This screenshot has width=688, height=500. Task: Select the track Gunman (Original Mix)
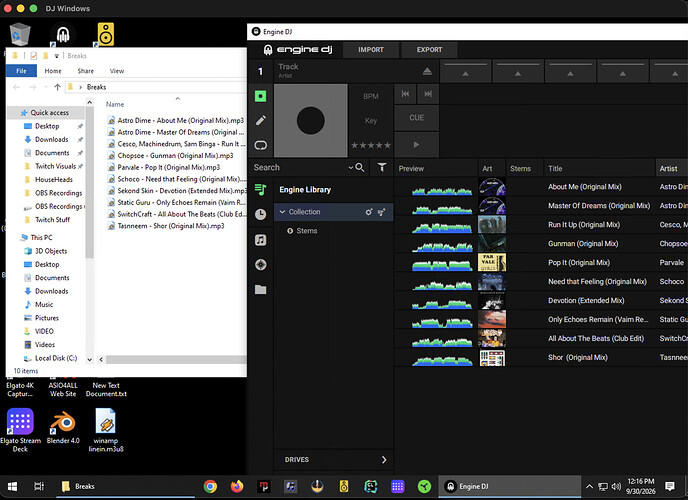(583, 243)
